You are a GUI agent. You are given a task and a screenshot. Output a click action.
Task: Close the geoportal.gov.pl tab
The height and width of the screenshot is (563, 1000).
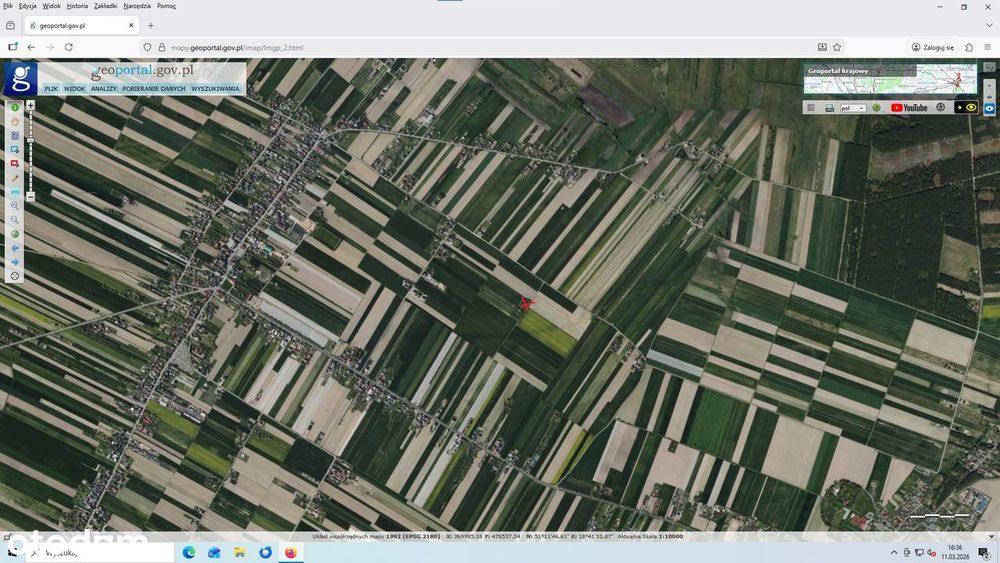131,26
